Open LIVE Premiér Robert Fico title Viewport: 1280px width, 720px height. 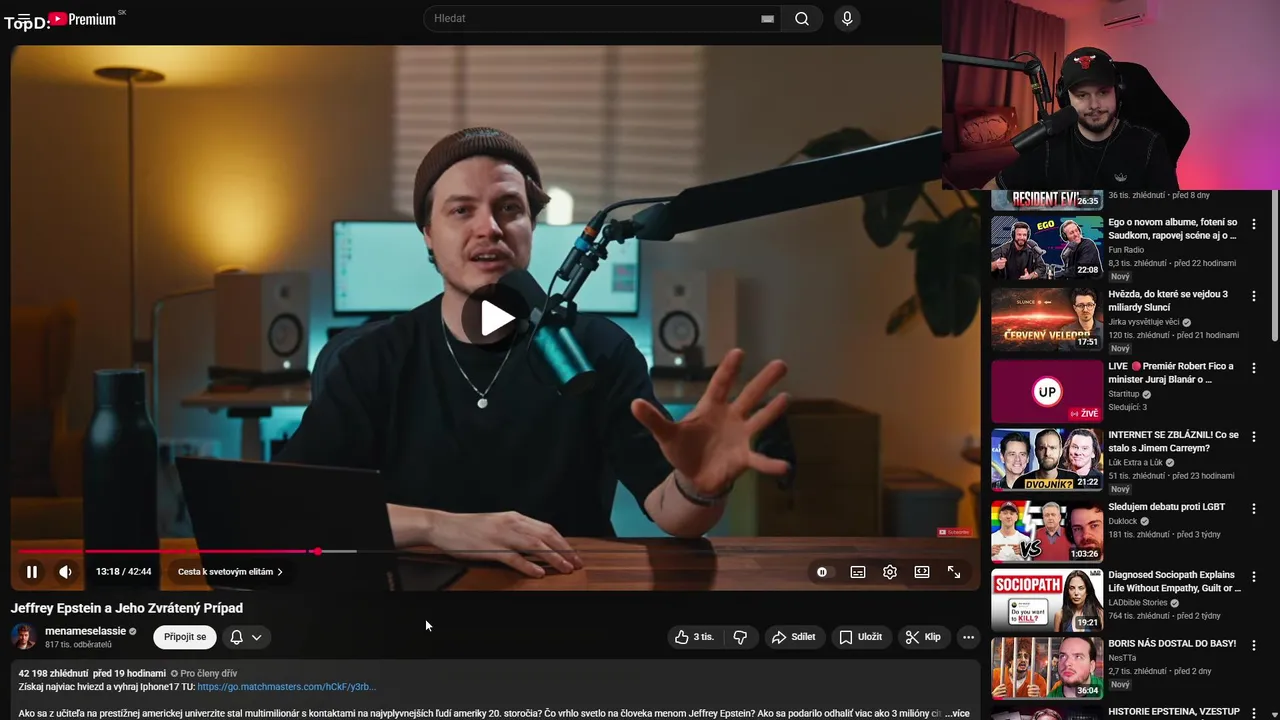coord(1171,373)
